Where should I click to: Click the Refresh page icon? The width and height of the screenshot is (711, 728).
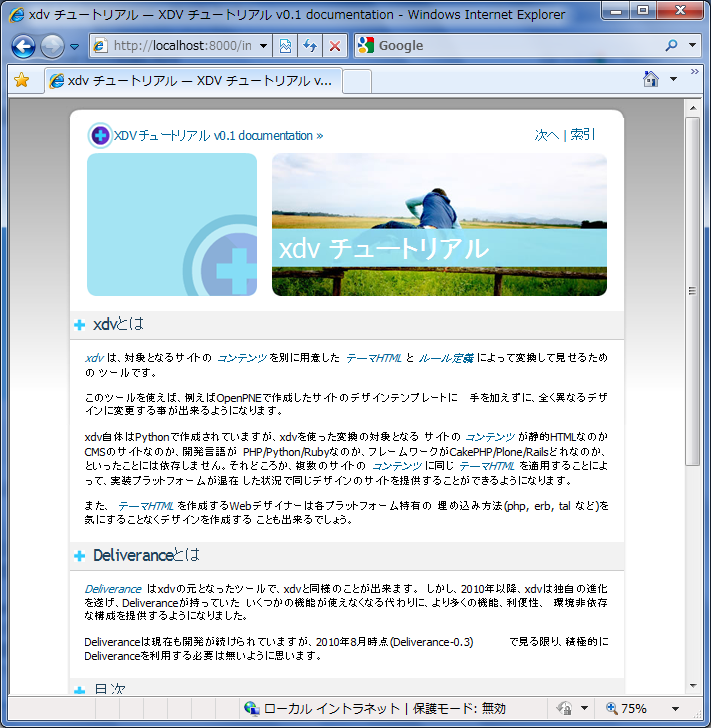310,46
